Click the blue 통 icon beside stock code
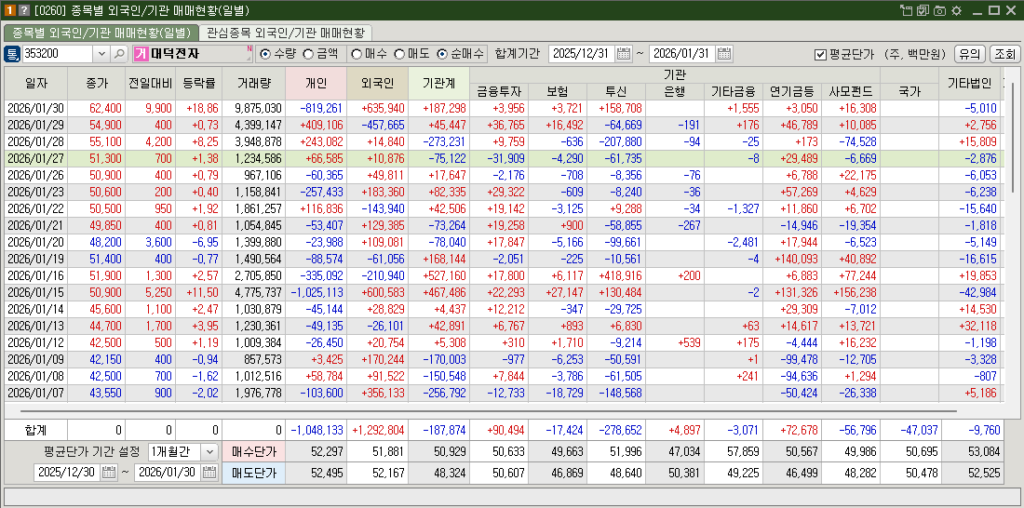1024x508 pixels. pyautogui.click(x=13, y=54)
